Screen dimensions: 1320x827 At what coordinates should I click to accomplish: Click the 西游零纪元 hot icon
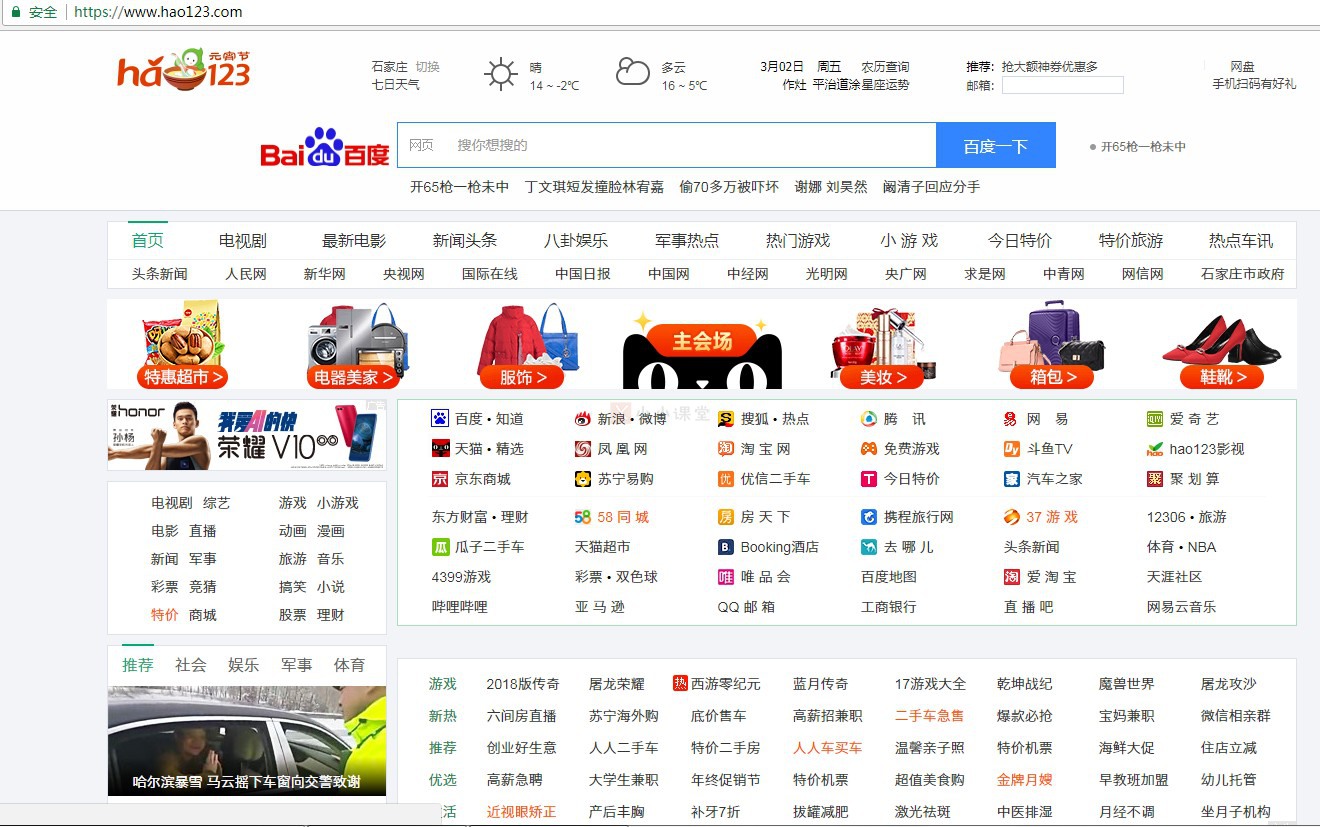point(680,683)
